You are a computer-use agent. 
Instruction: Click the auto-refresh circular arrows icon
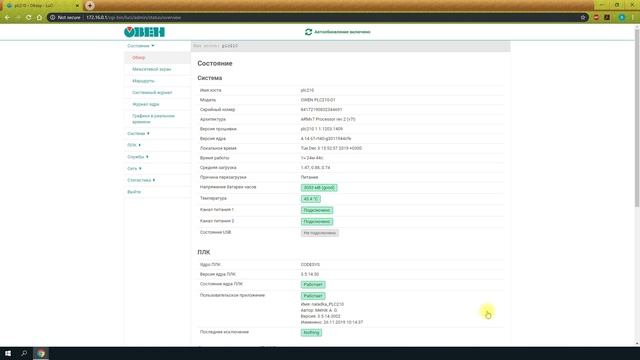[308, 32]
